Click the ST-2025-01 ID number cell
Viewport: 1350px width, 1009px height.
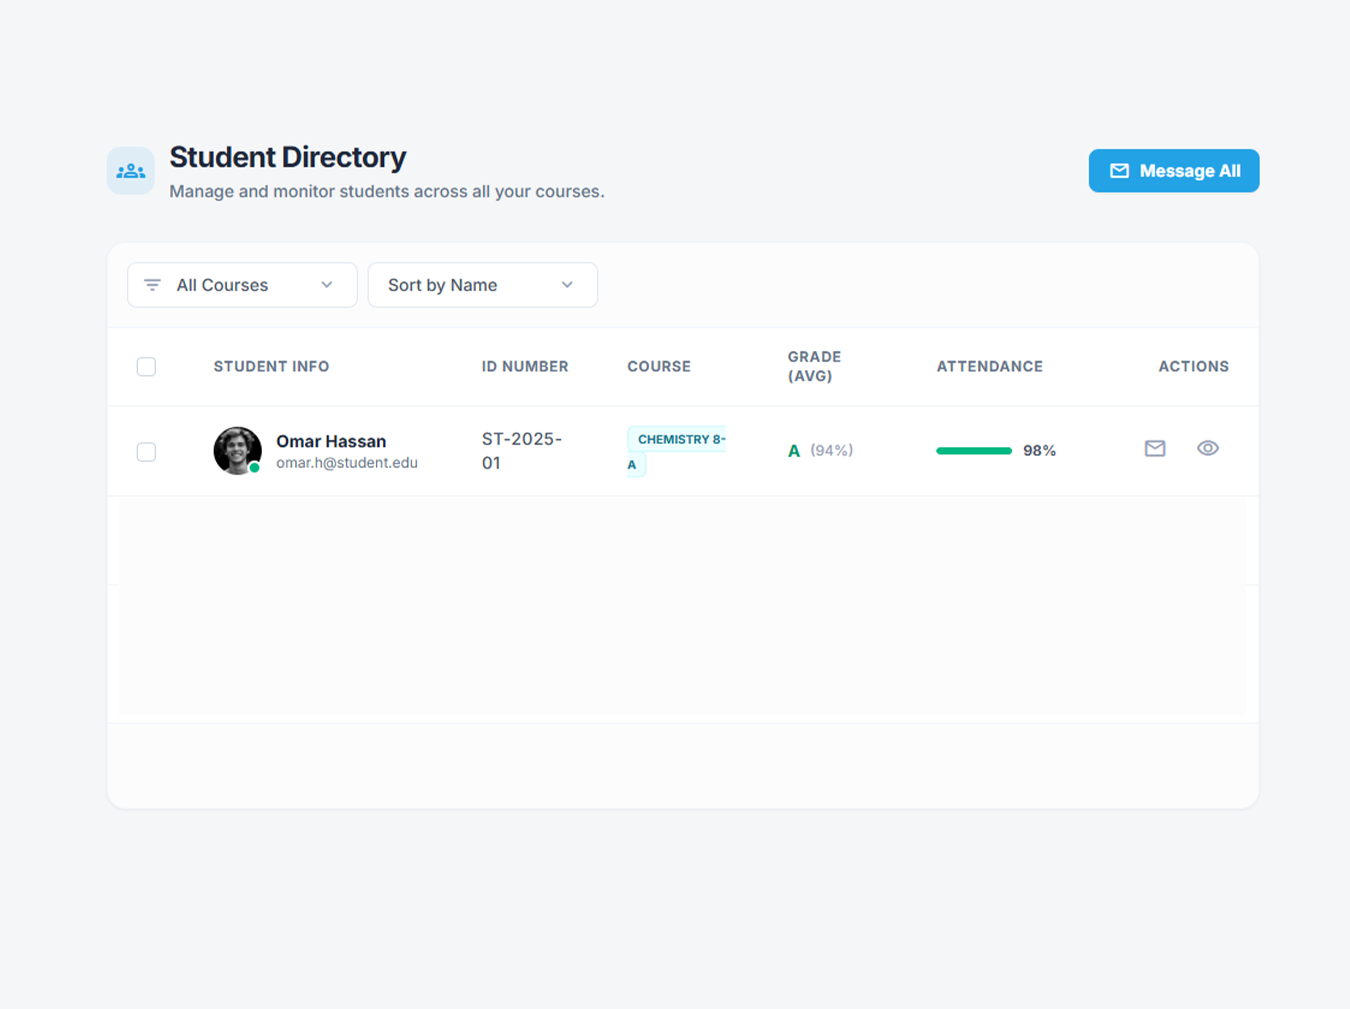pos(522,451)
